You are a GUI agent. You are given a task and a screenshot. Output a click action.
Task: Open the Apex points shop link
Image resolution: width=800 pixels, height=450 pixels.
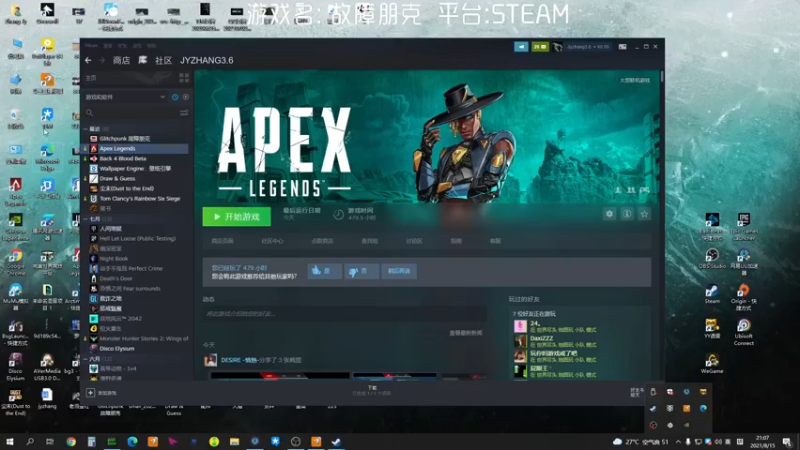[322, 241]
